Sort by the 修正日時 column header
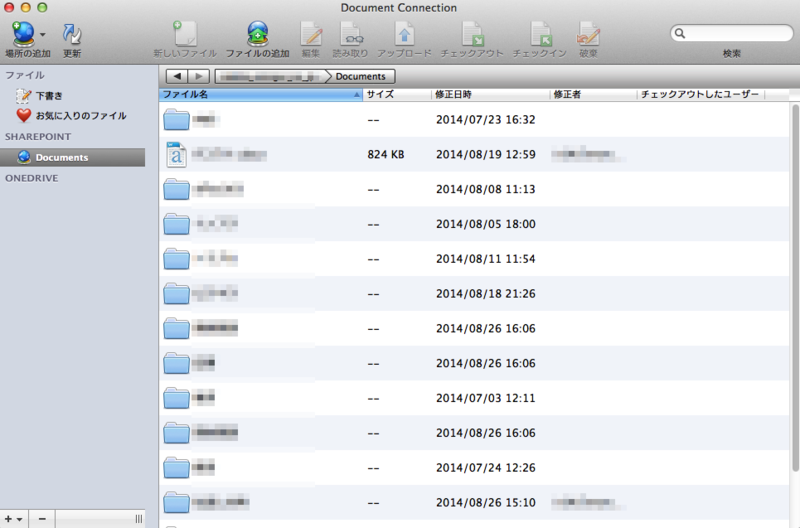800x528 pixels. coord(490,94)
